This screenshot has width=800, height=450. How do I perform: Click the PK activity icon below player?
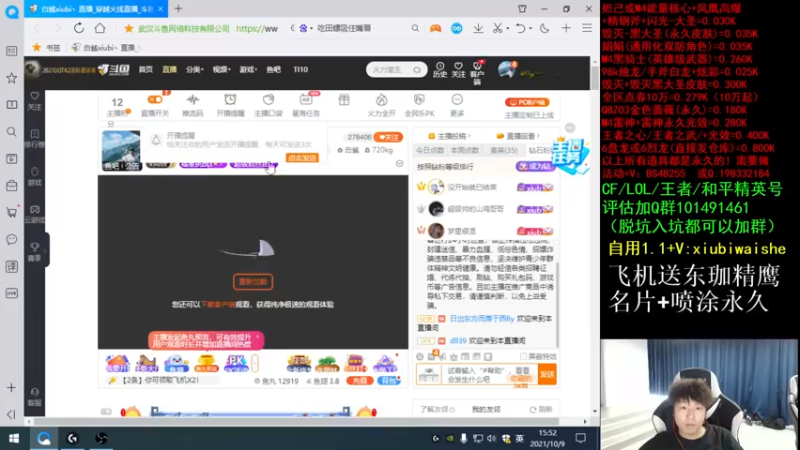pos(236,363)
